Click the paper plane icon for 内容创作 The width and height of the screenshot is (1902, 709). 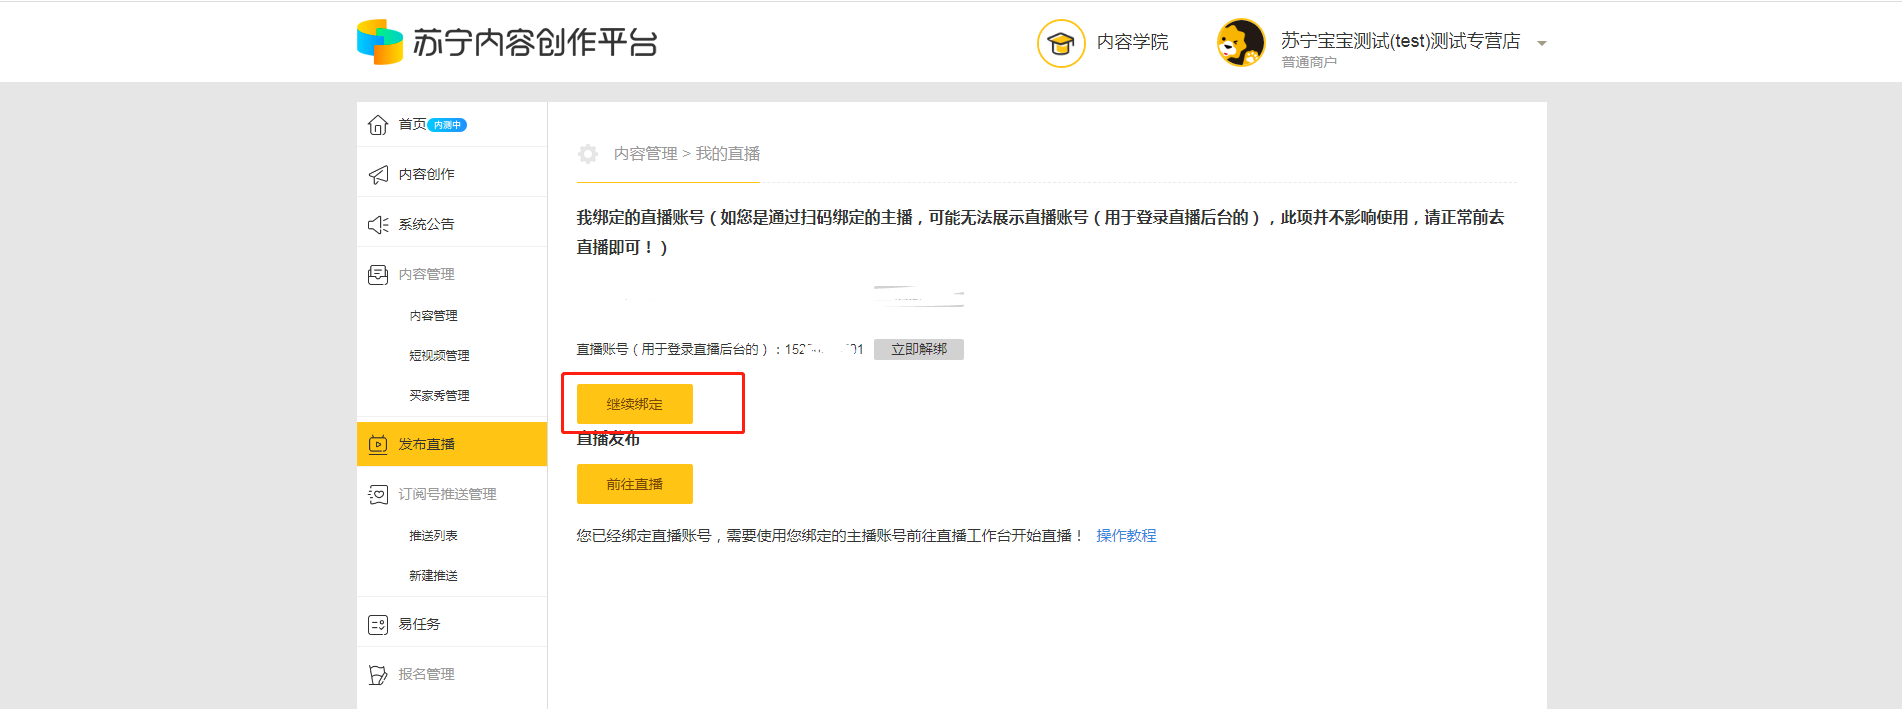pos(378,175)
